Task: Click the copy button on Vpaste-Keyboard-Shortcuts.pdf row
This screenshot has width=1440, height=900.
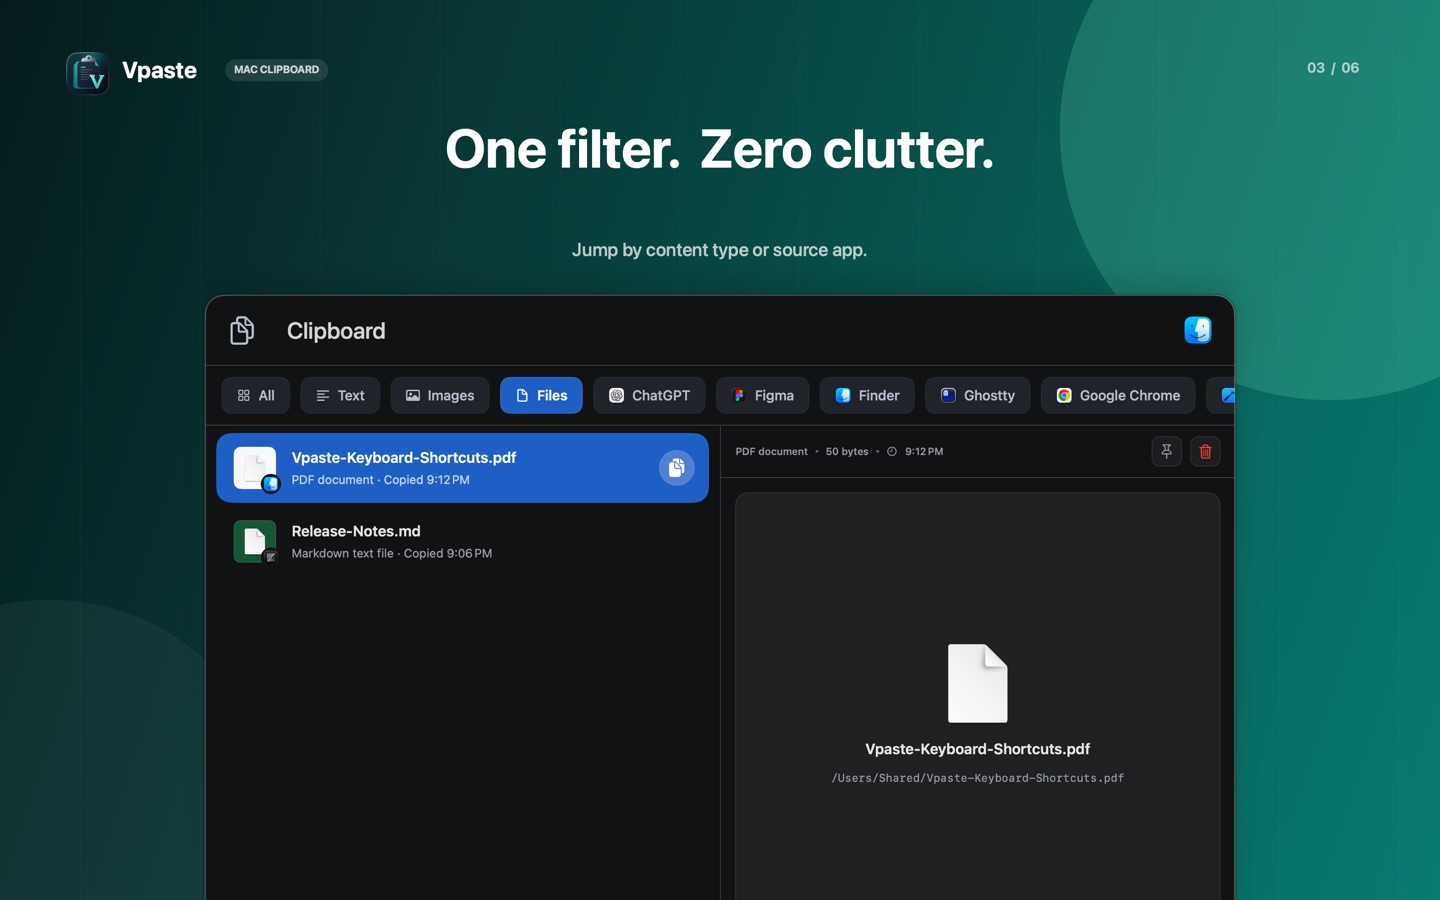Action: pos(676,467)
